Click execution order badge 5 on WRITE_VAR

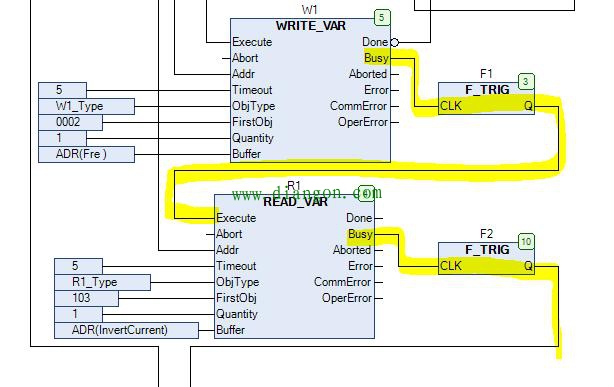pos(382,18)
